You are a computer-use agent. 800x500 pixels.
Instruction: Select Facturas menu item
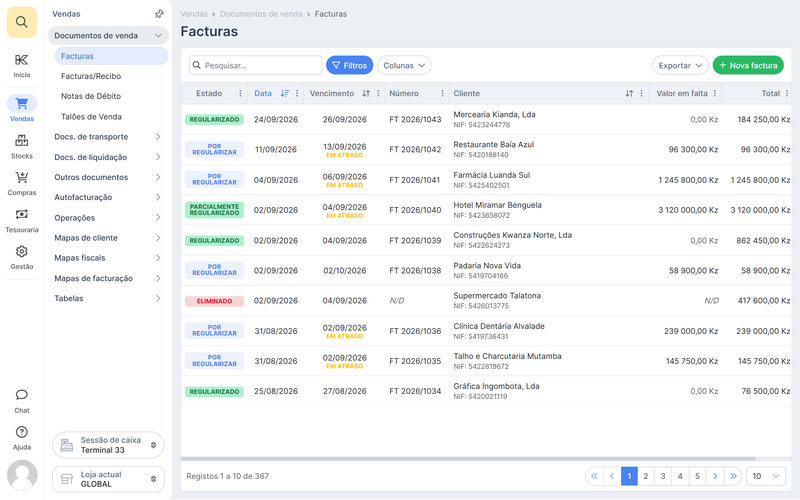pyautogui.click(x=111, y=56)
